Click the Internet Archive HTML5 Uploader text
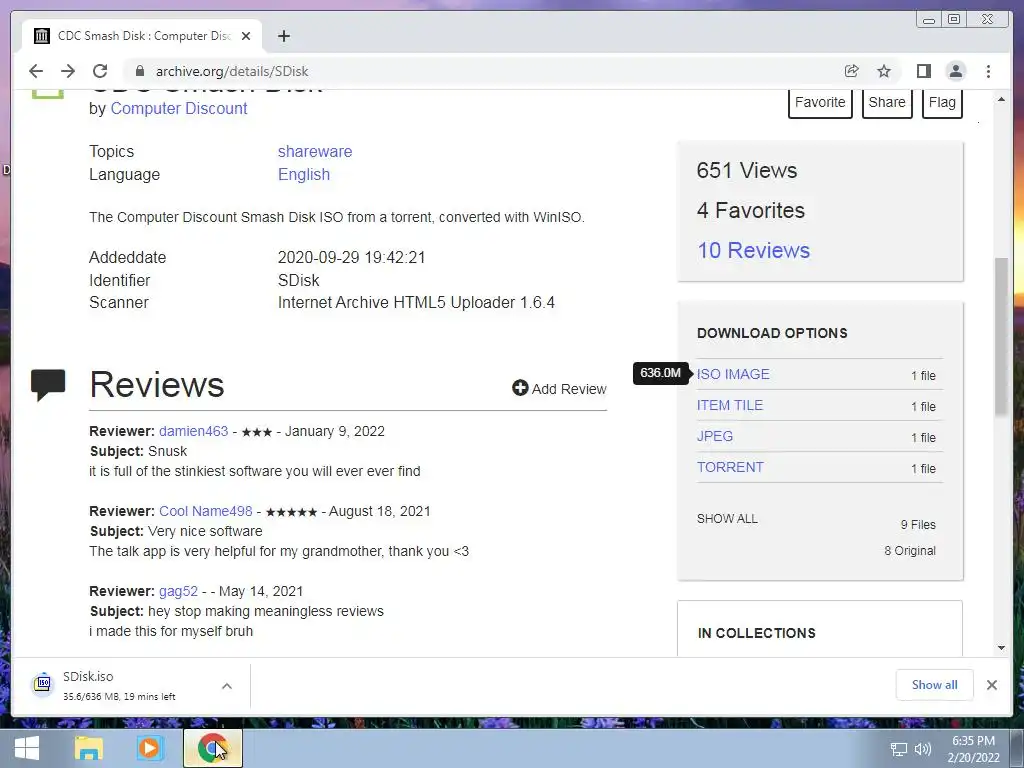Screen dimensions: 1024x768 point(416,303)
